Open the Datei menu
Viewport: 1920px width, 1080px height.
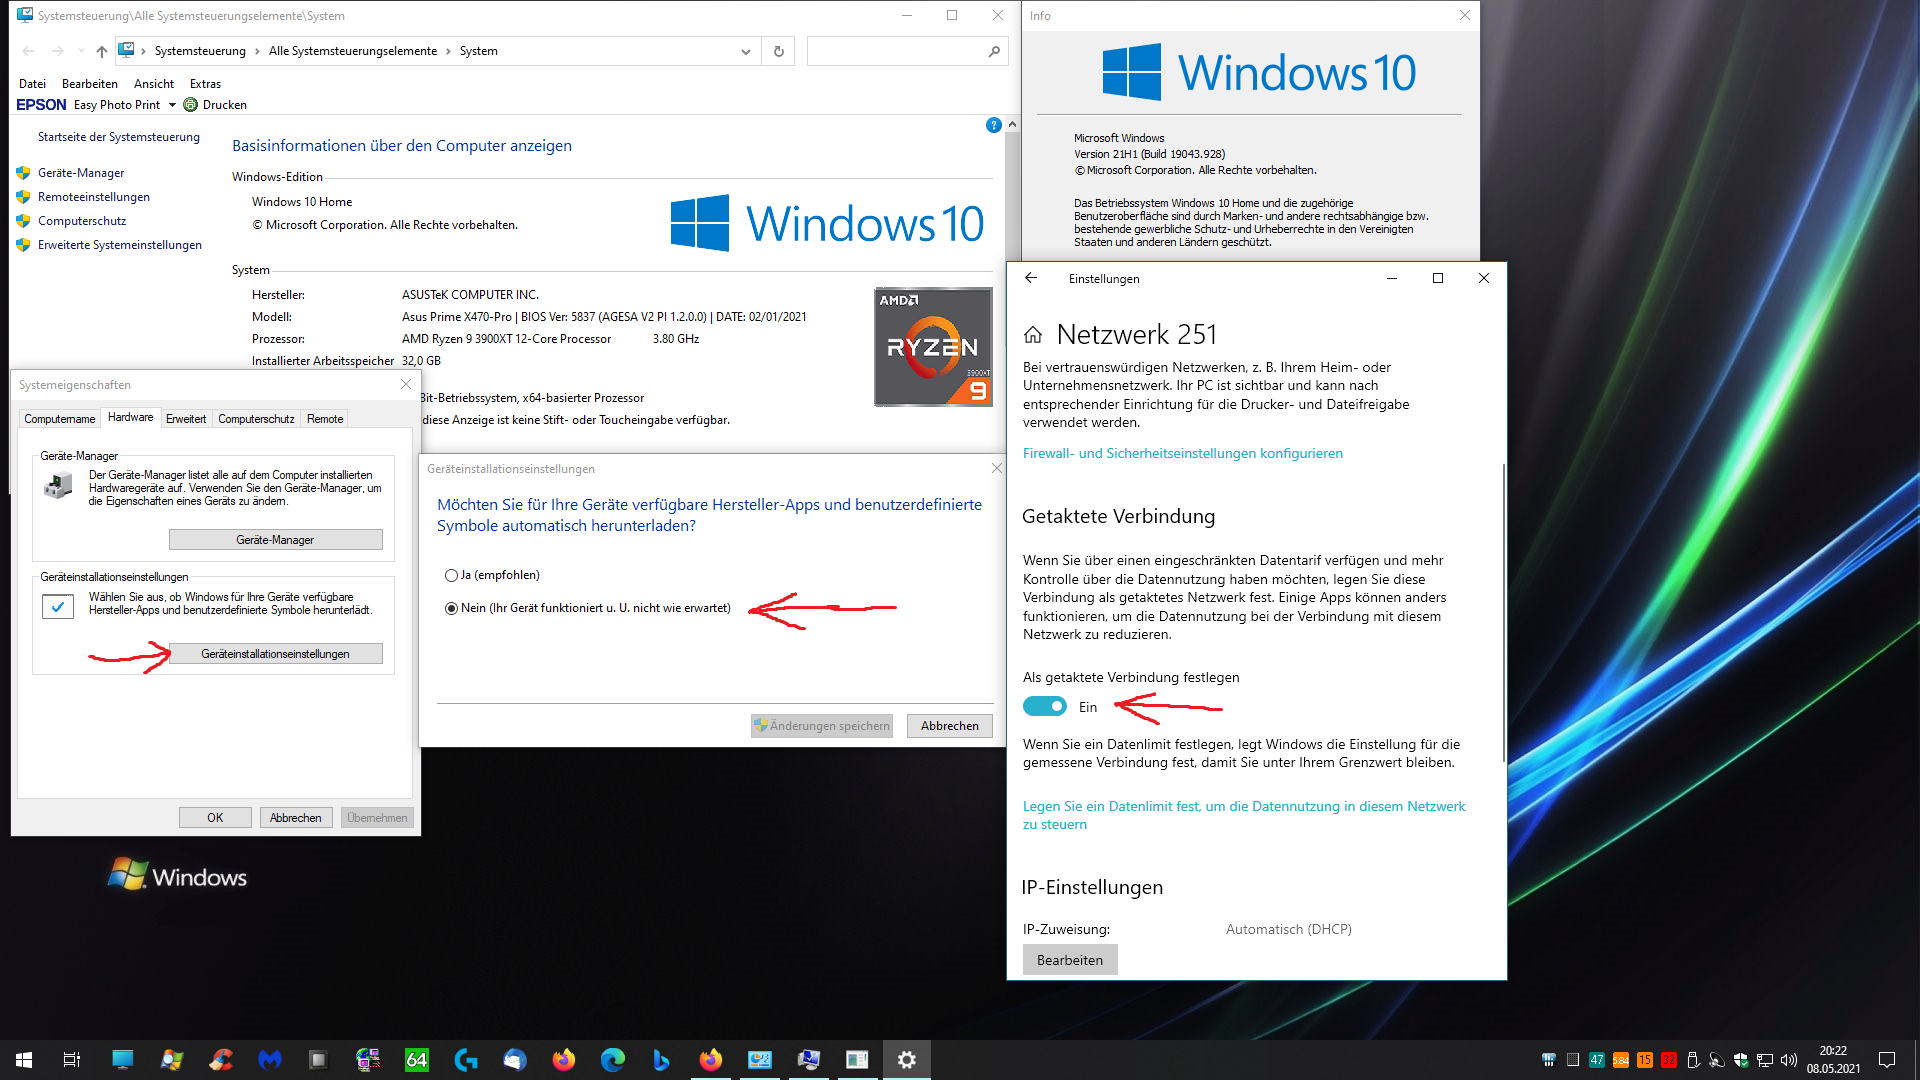point(32,84)
